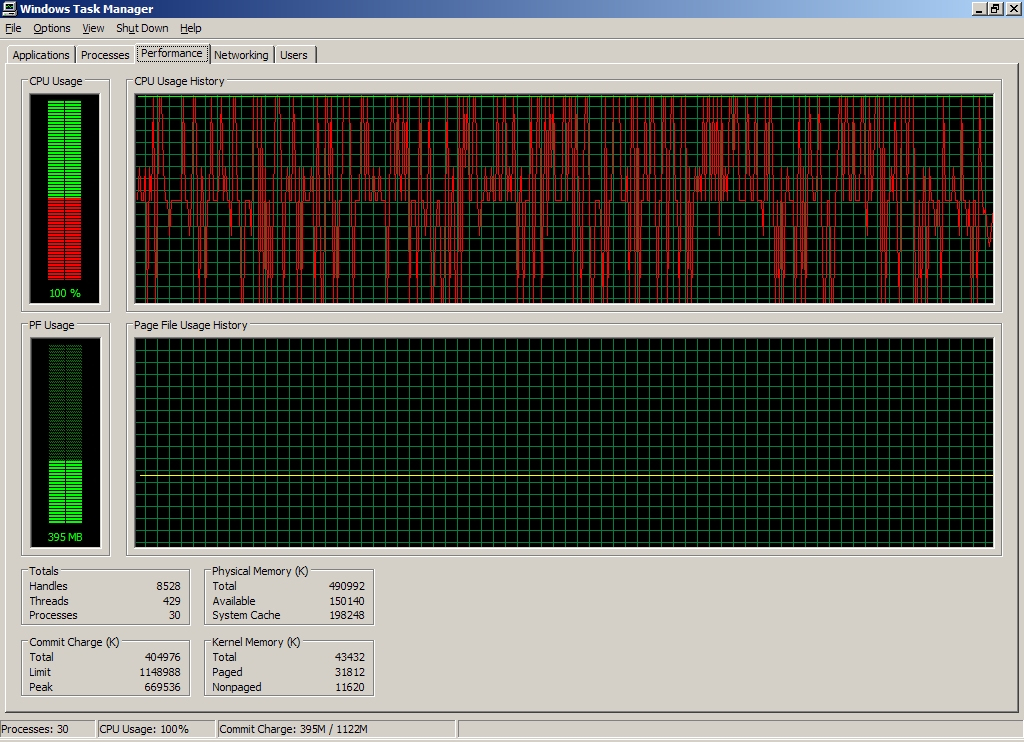Click Commit Charge Total value 404976
Viewport: 1024px width, 742px height.
pyautogui.click(x=163, y=657)
